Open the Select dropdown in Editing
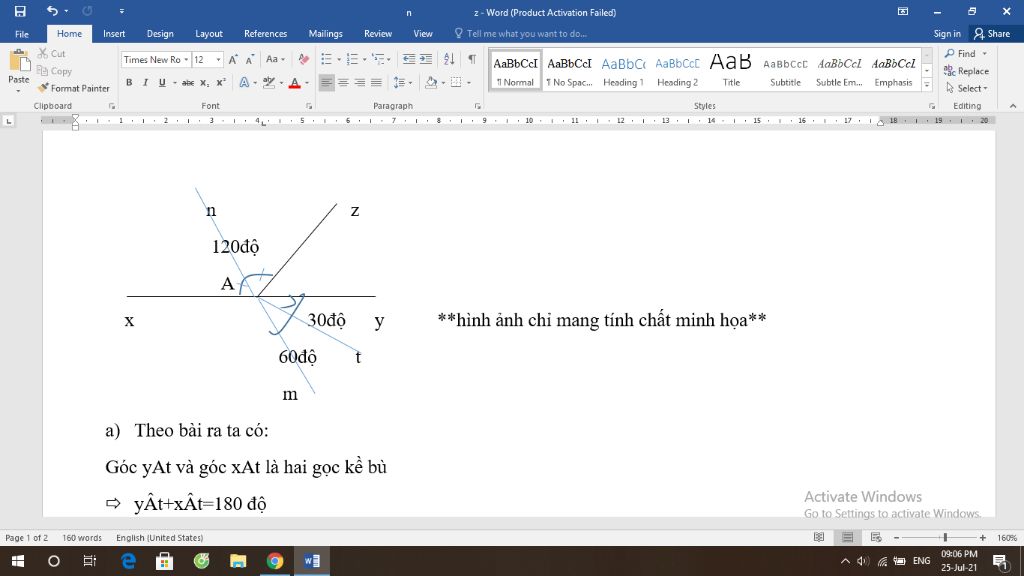This screenshot has height=576, width=1024. point(967,88)
